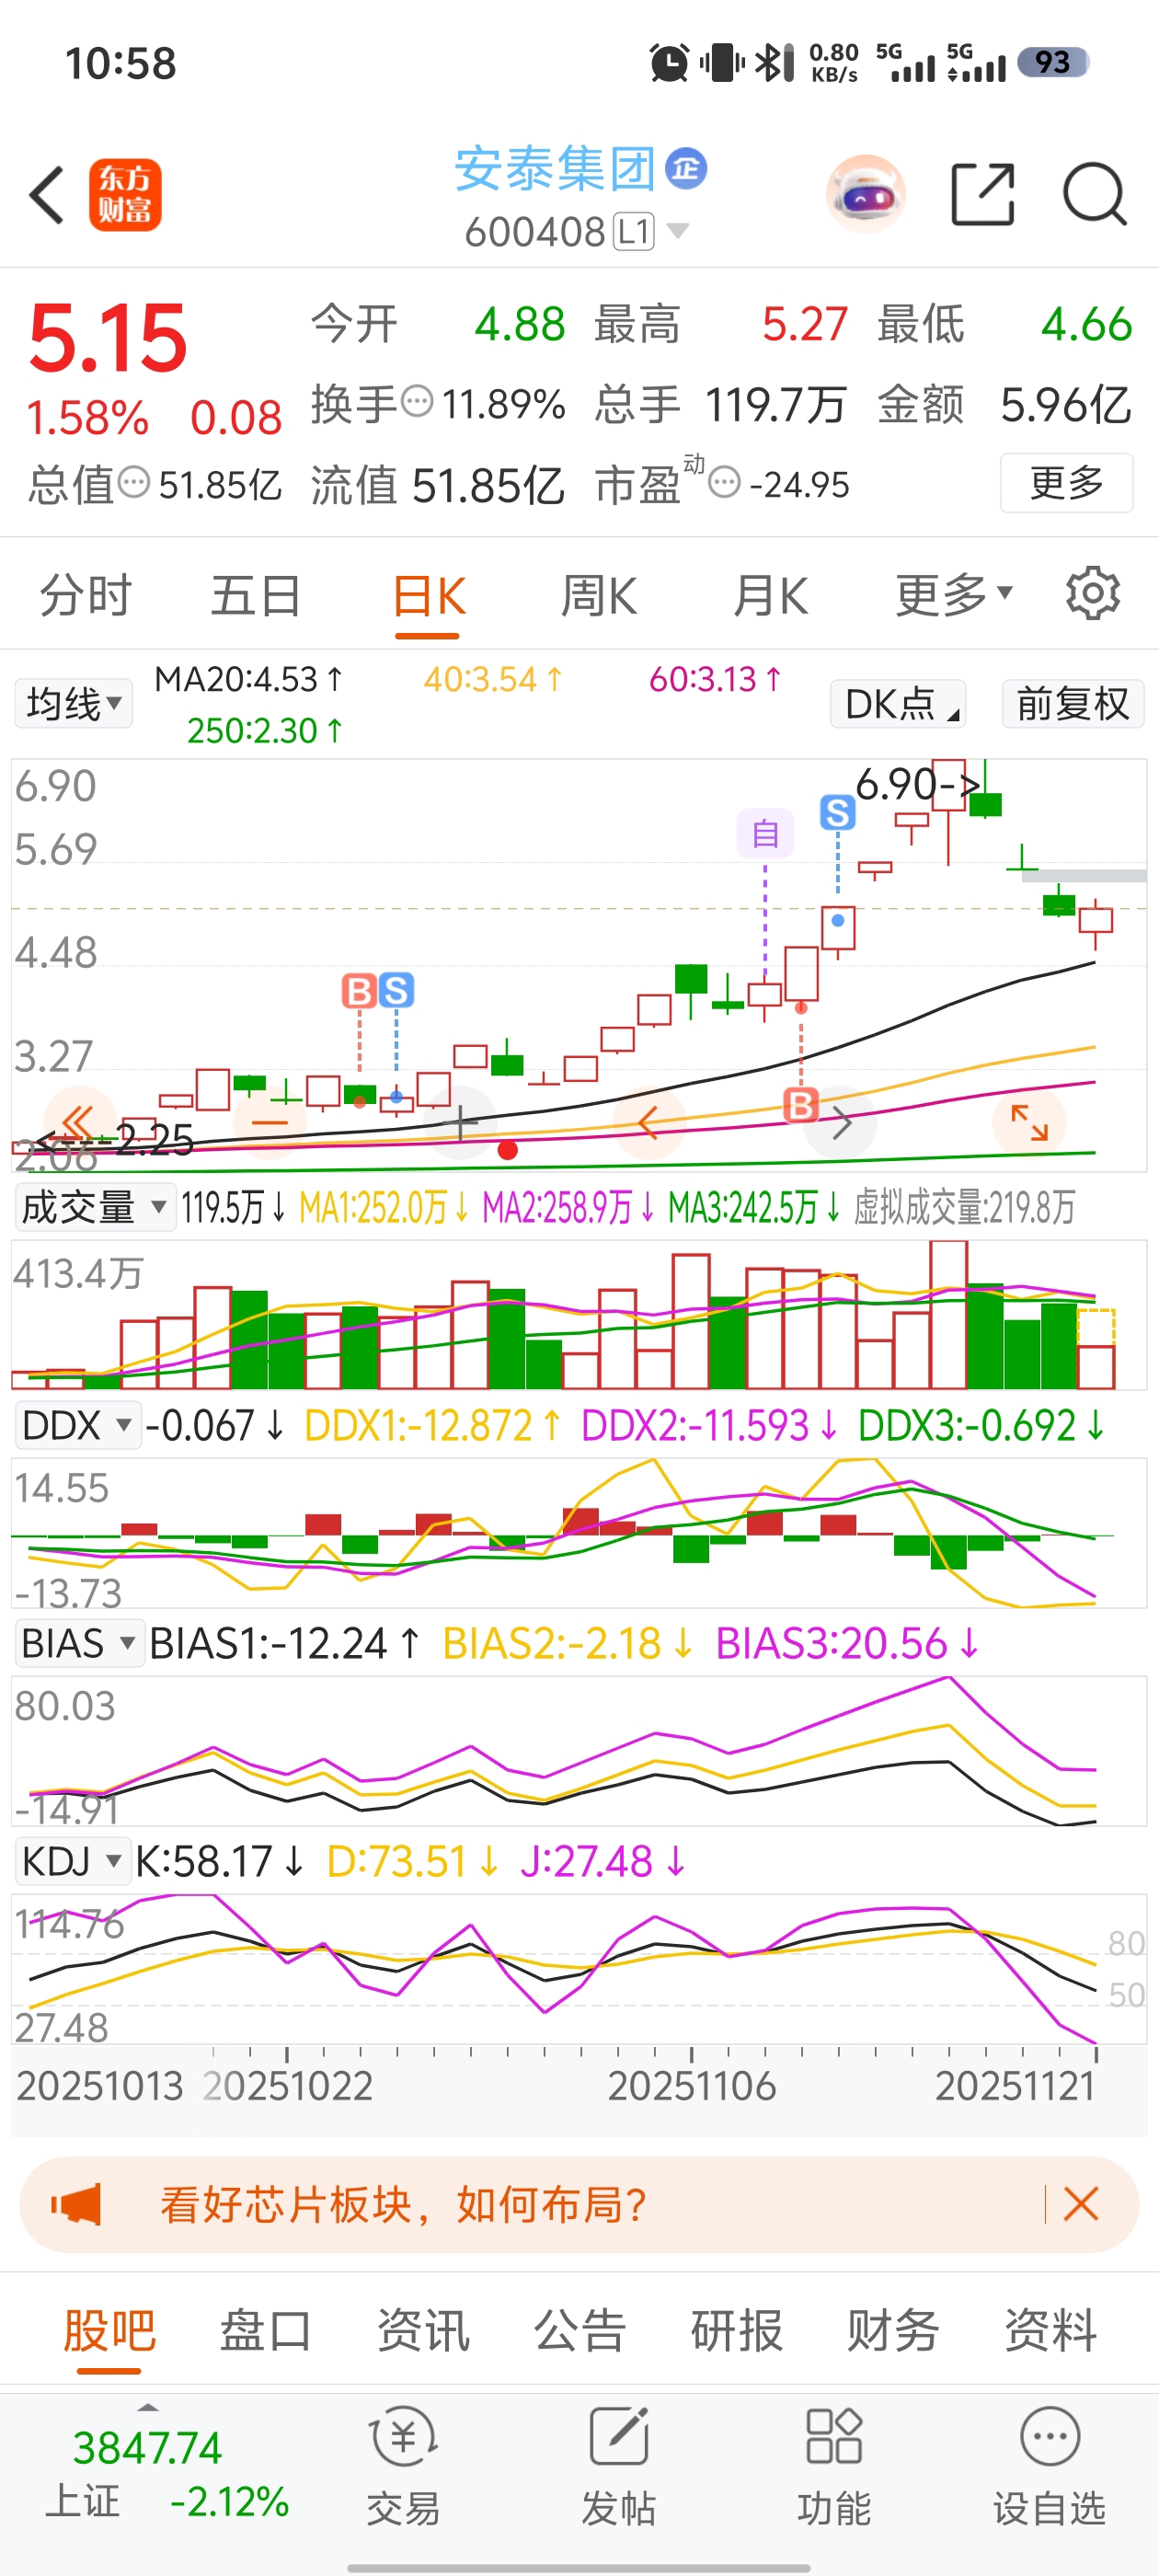Move chart right with gray arrow
This screenshot has height=2576, width=1159.
pyautogui.click(x=841, y=1123)
